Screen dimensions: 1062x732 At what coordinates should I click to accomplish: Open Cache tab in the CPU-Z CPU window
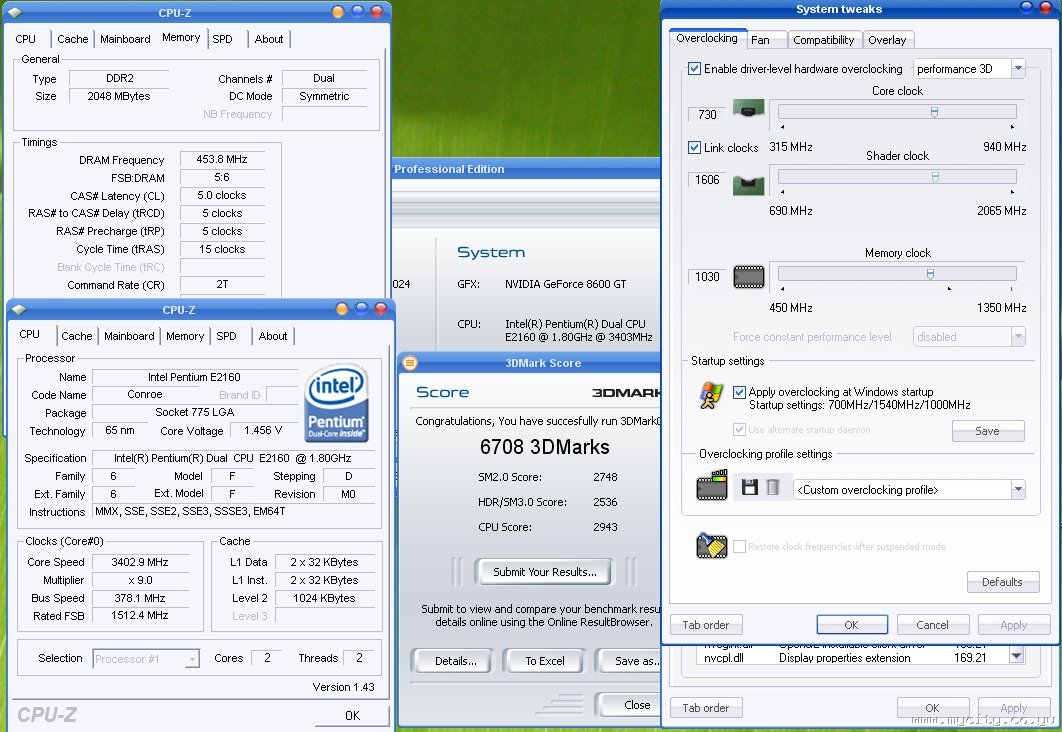(77, 336)
